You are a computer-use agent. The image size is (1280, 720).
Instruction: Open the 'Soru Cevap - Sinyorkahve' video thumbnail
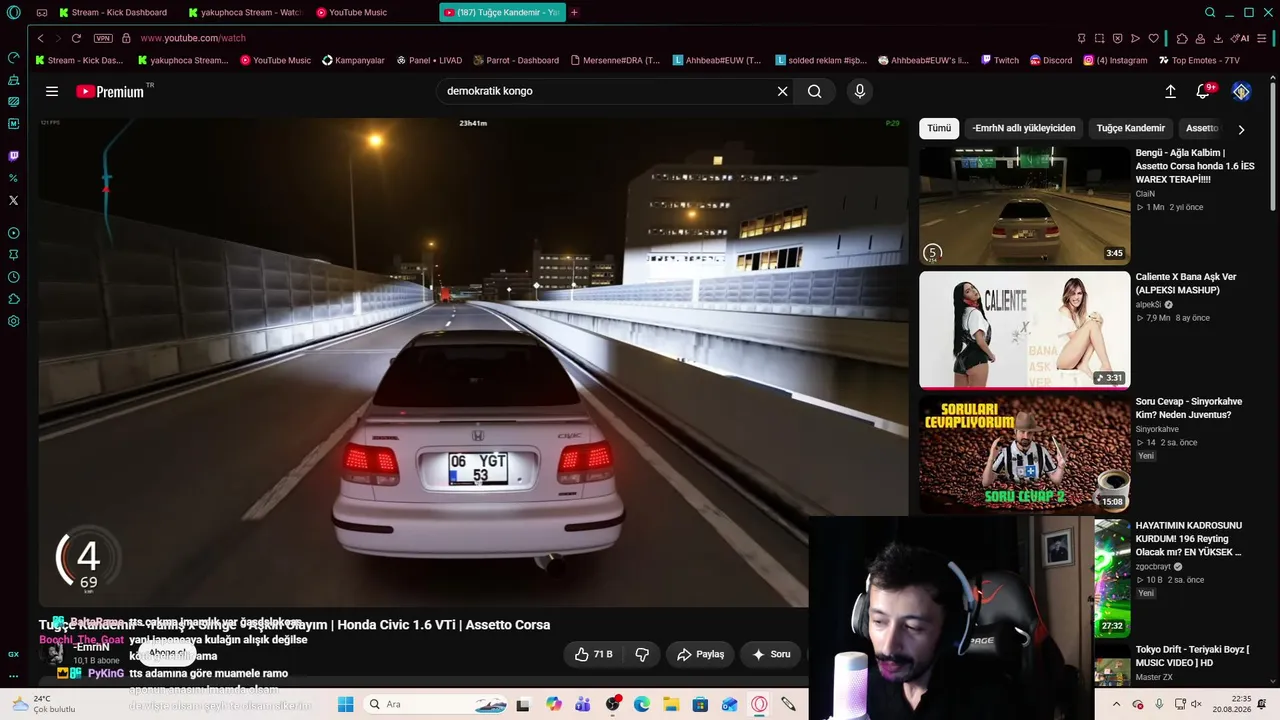1024,454
